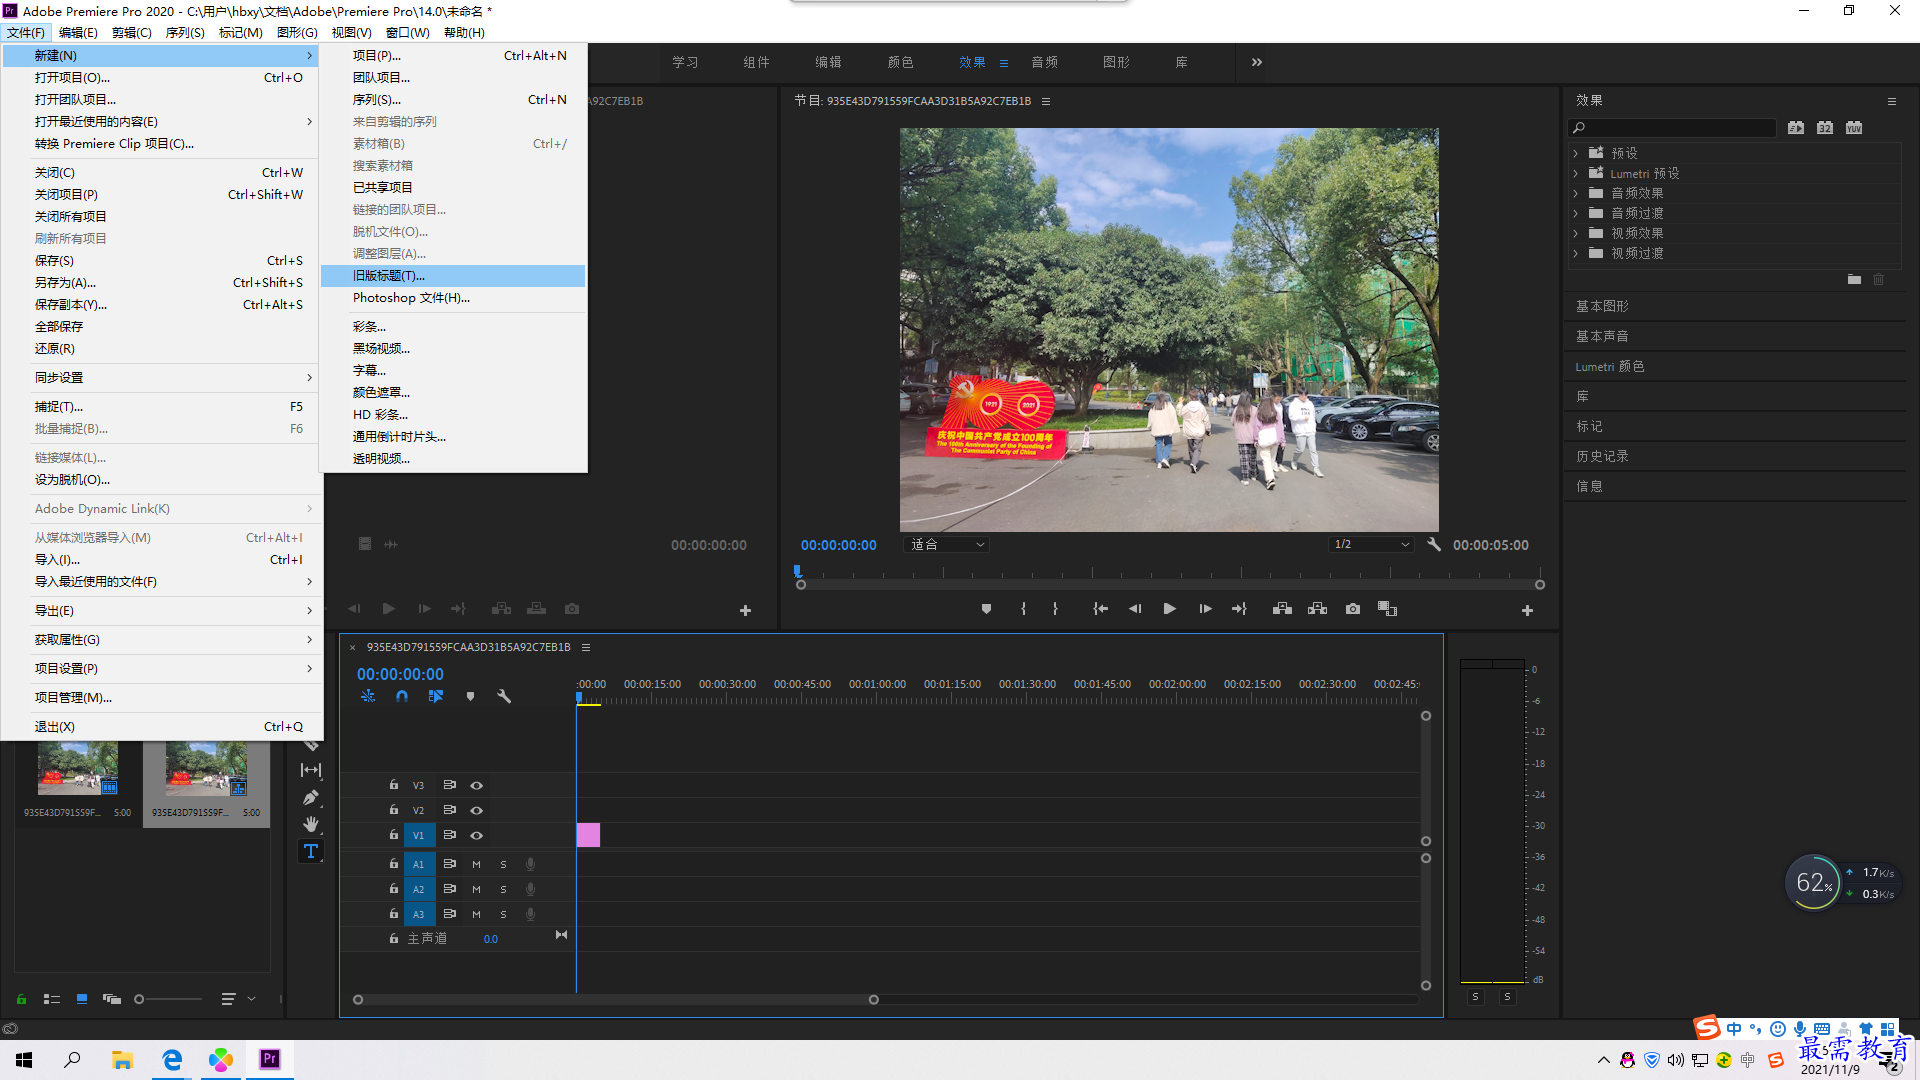Choose 颜色遮罩... menu entry
Image resolution: width=1920 pixels, height=1080 pixels.
click(453, 393)
